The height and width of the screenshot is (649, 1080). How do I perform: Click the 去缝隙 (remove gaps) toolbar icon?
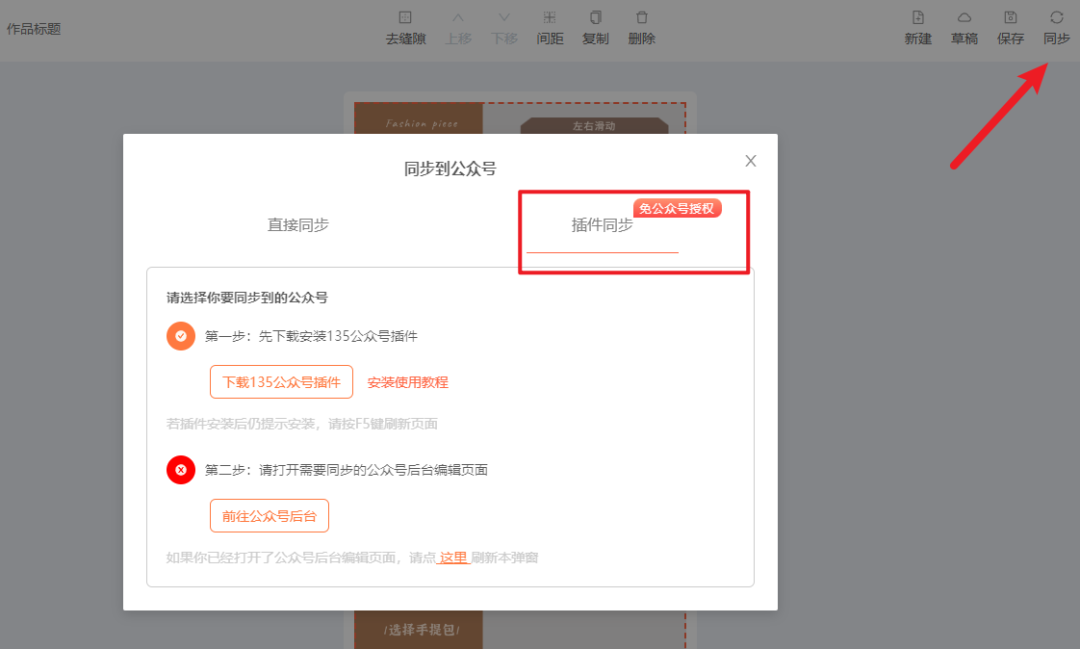405,18
